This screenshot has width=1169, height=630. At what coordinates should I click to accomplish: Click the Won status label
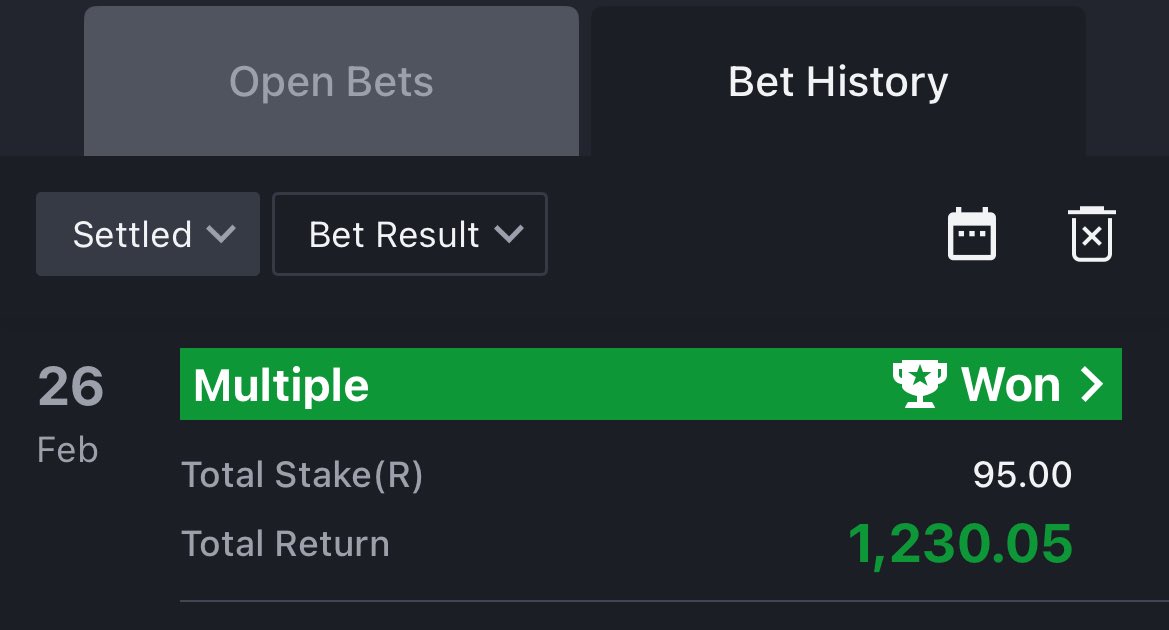[x=1010, y=385]
